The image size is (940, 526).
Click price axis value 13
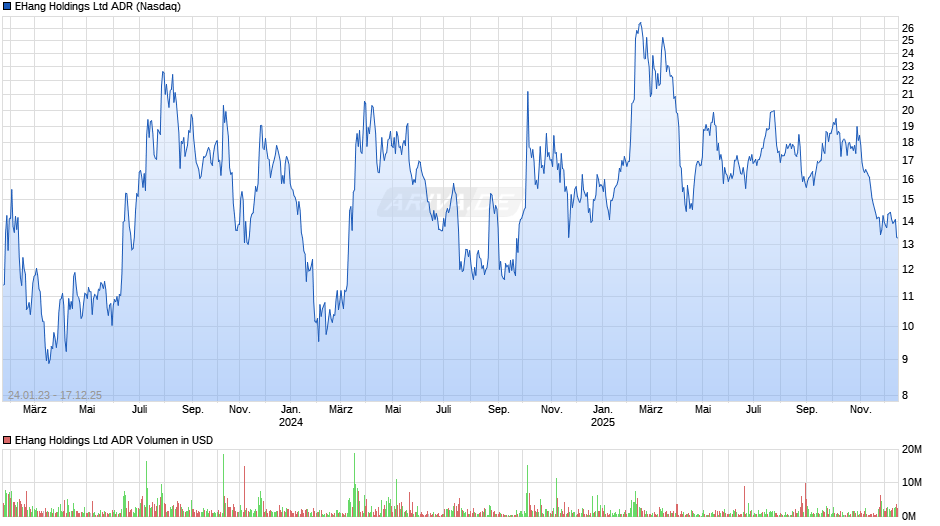coord(908,244)
